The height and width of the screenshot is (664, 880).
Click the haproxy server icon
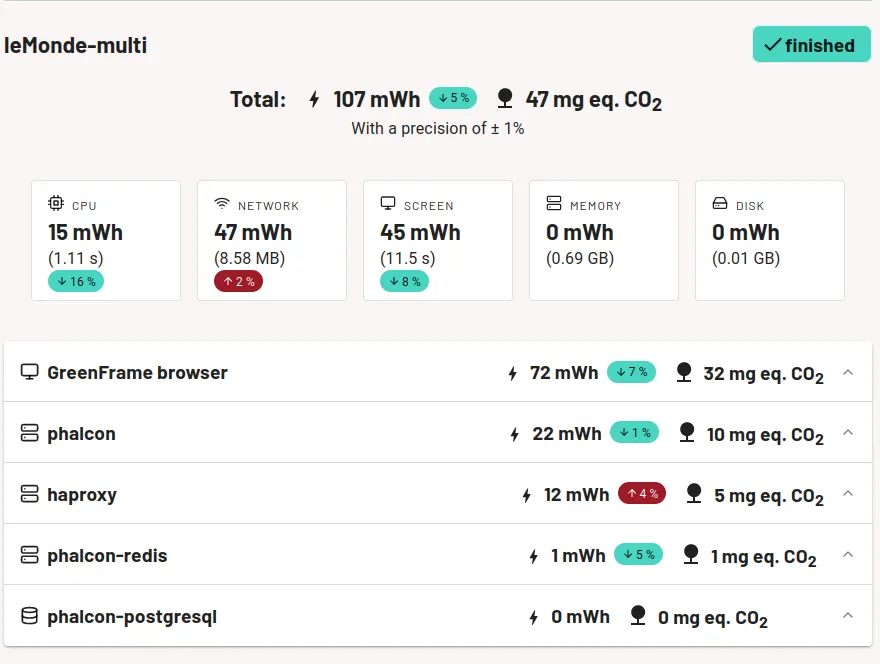pos(30,494)
